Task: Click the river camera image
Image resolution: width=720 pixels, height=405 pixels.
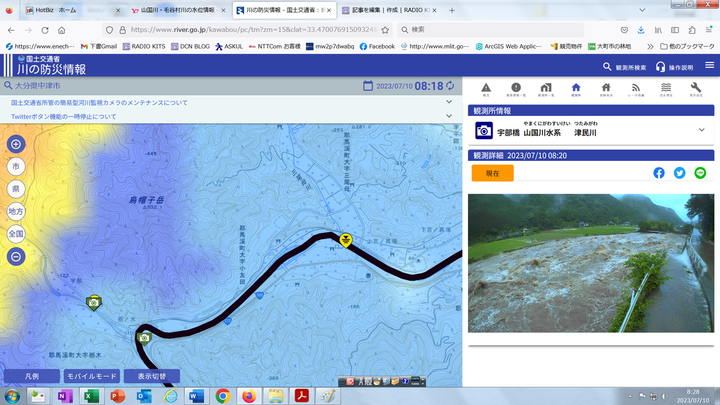Action: coord(591,263)
